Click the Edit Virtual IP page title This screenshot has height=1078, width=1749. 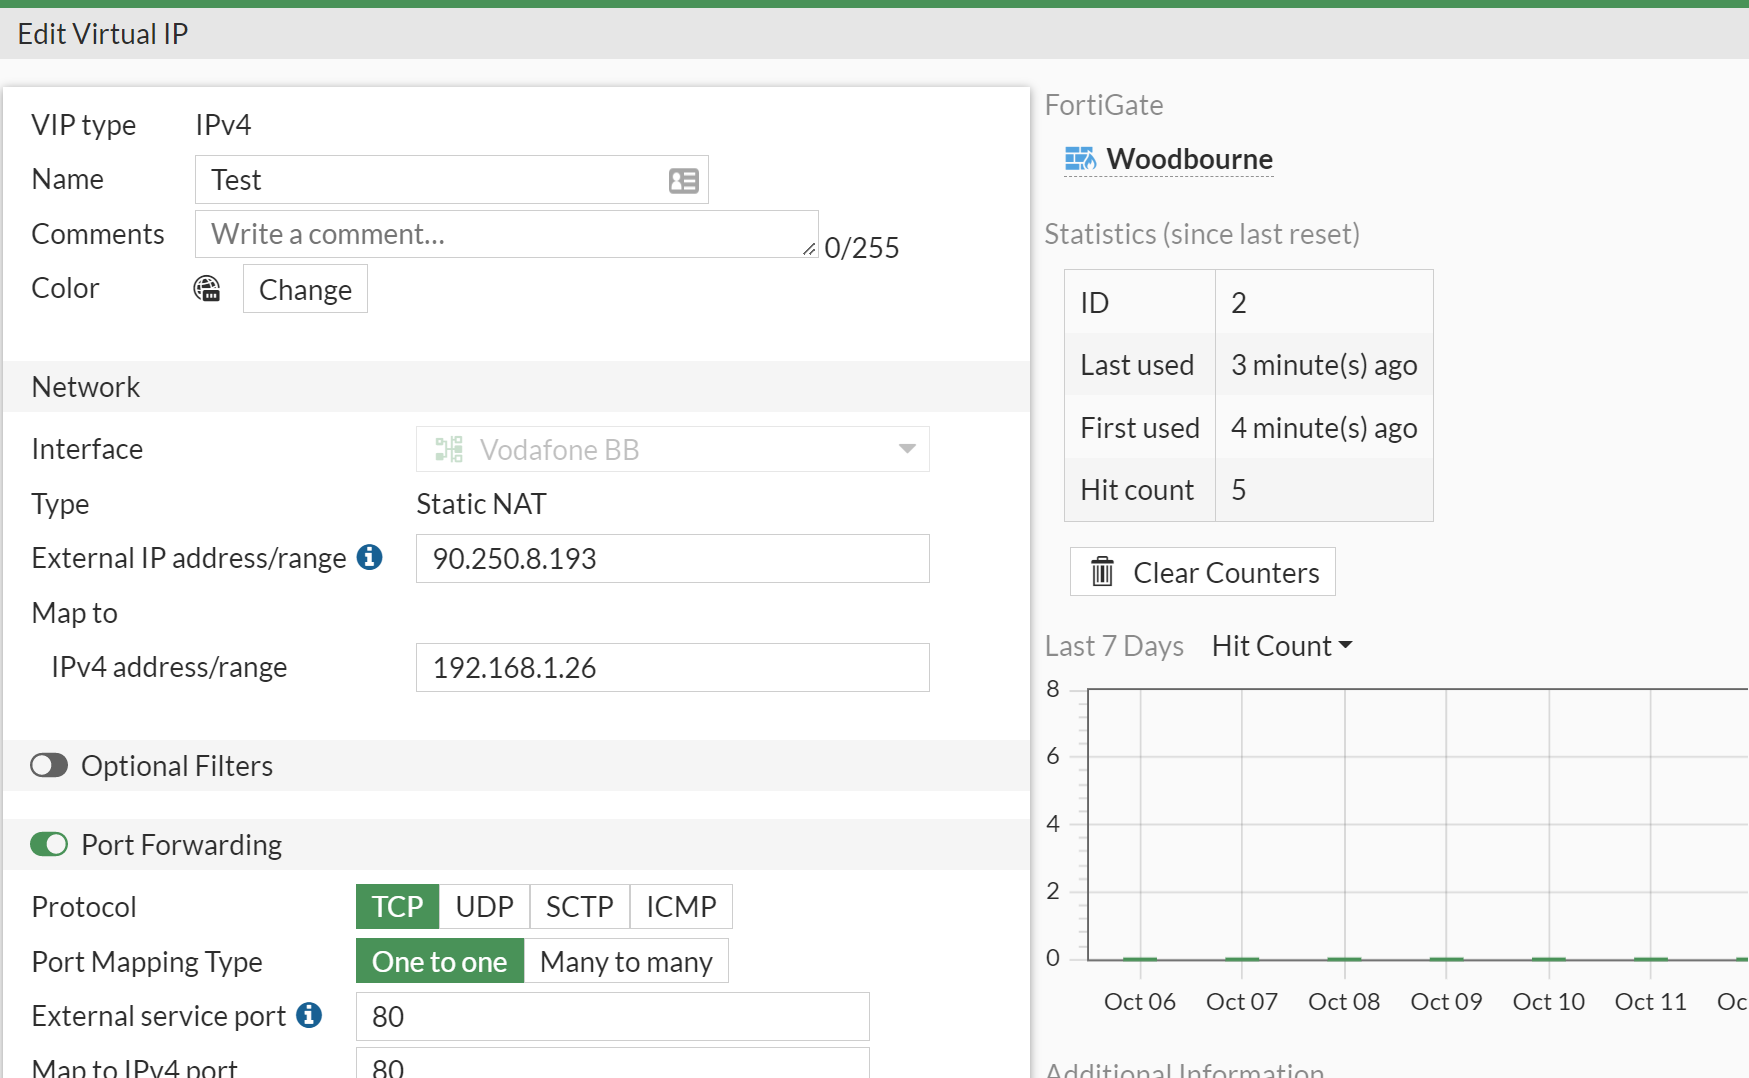coord(103,34)
